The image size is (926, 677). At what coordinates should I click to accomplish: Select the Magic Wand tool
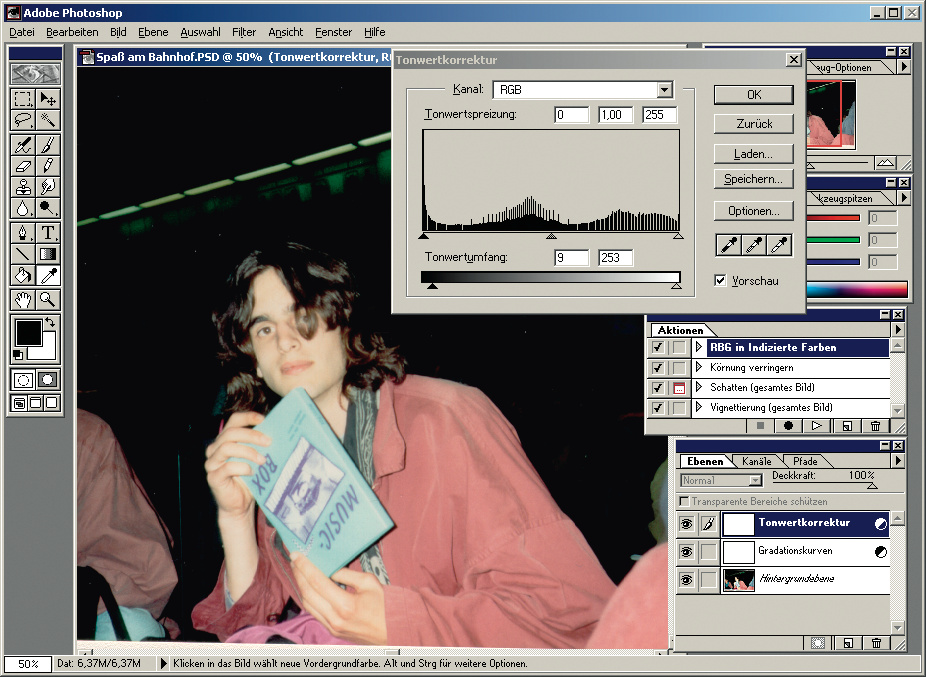(47, 120)
